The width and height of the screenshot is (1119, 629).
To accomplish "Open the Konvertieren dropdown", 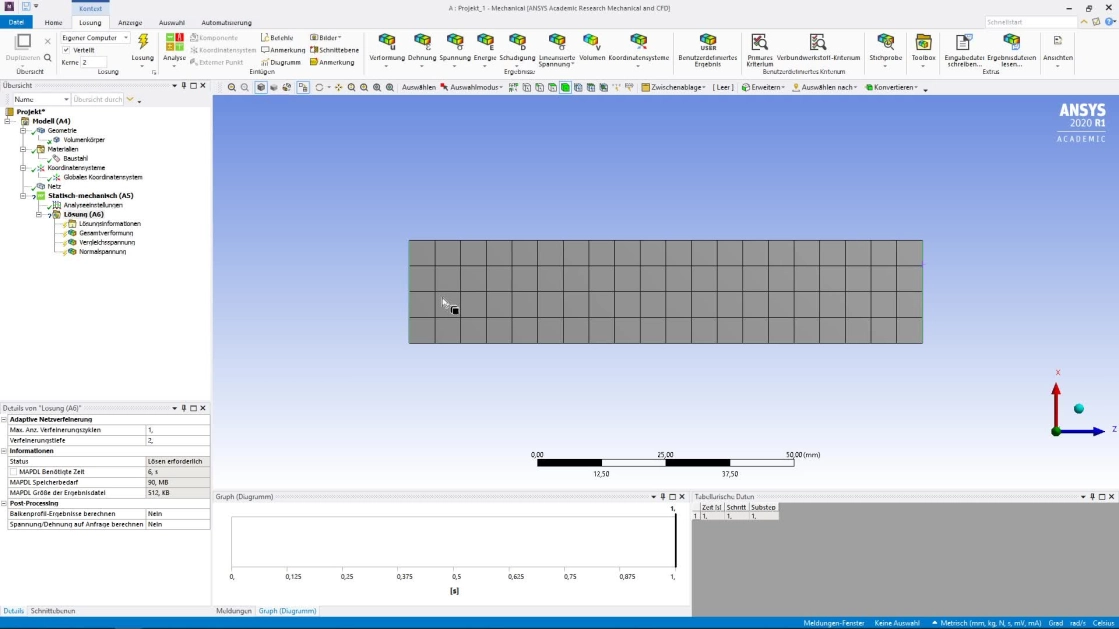I will coord(891,87).
